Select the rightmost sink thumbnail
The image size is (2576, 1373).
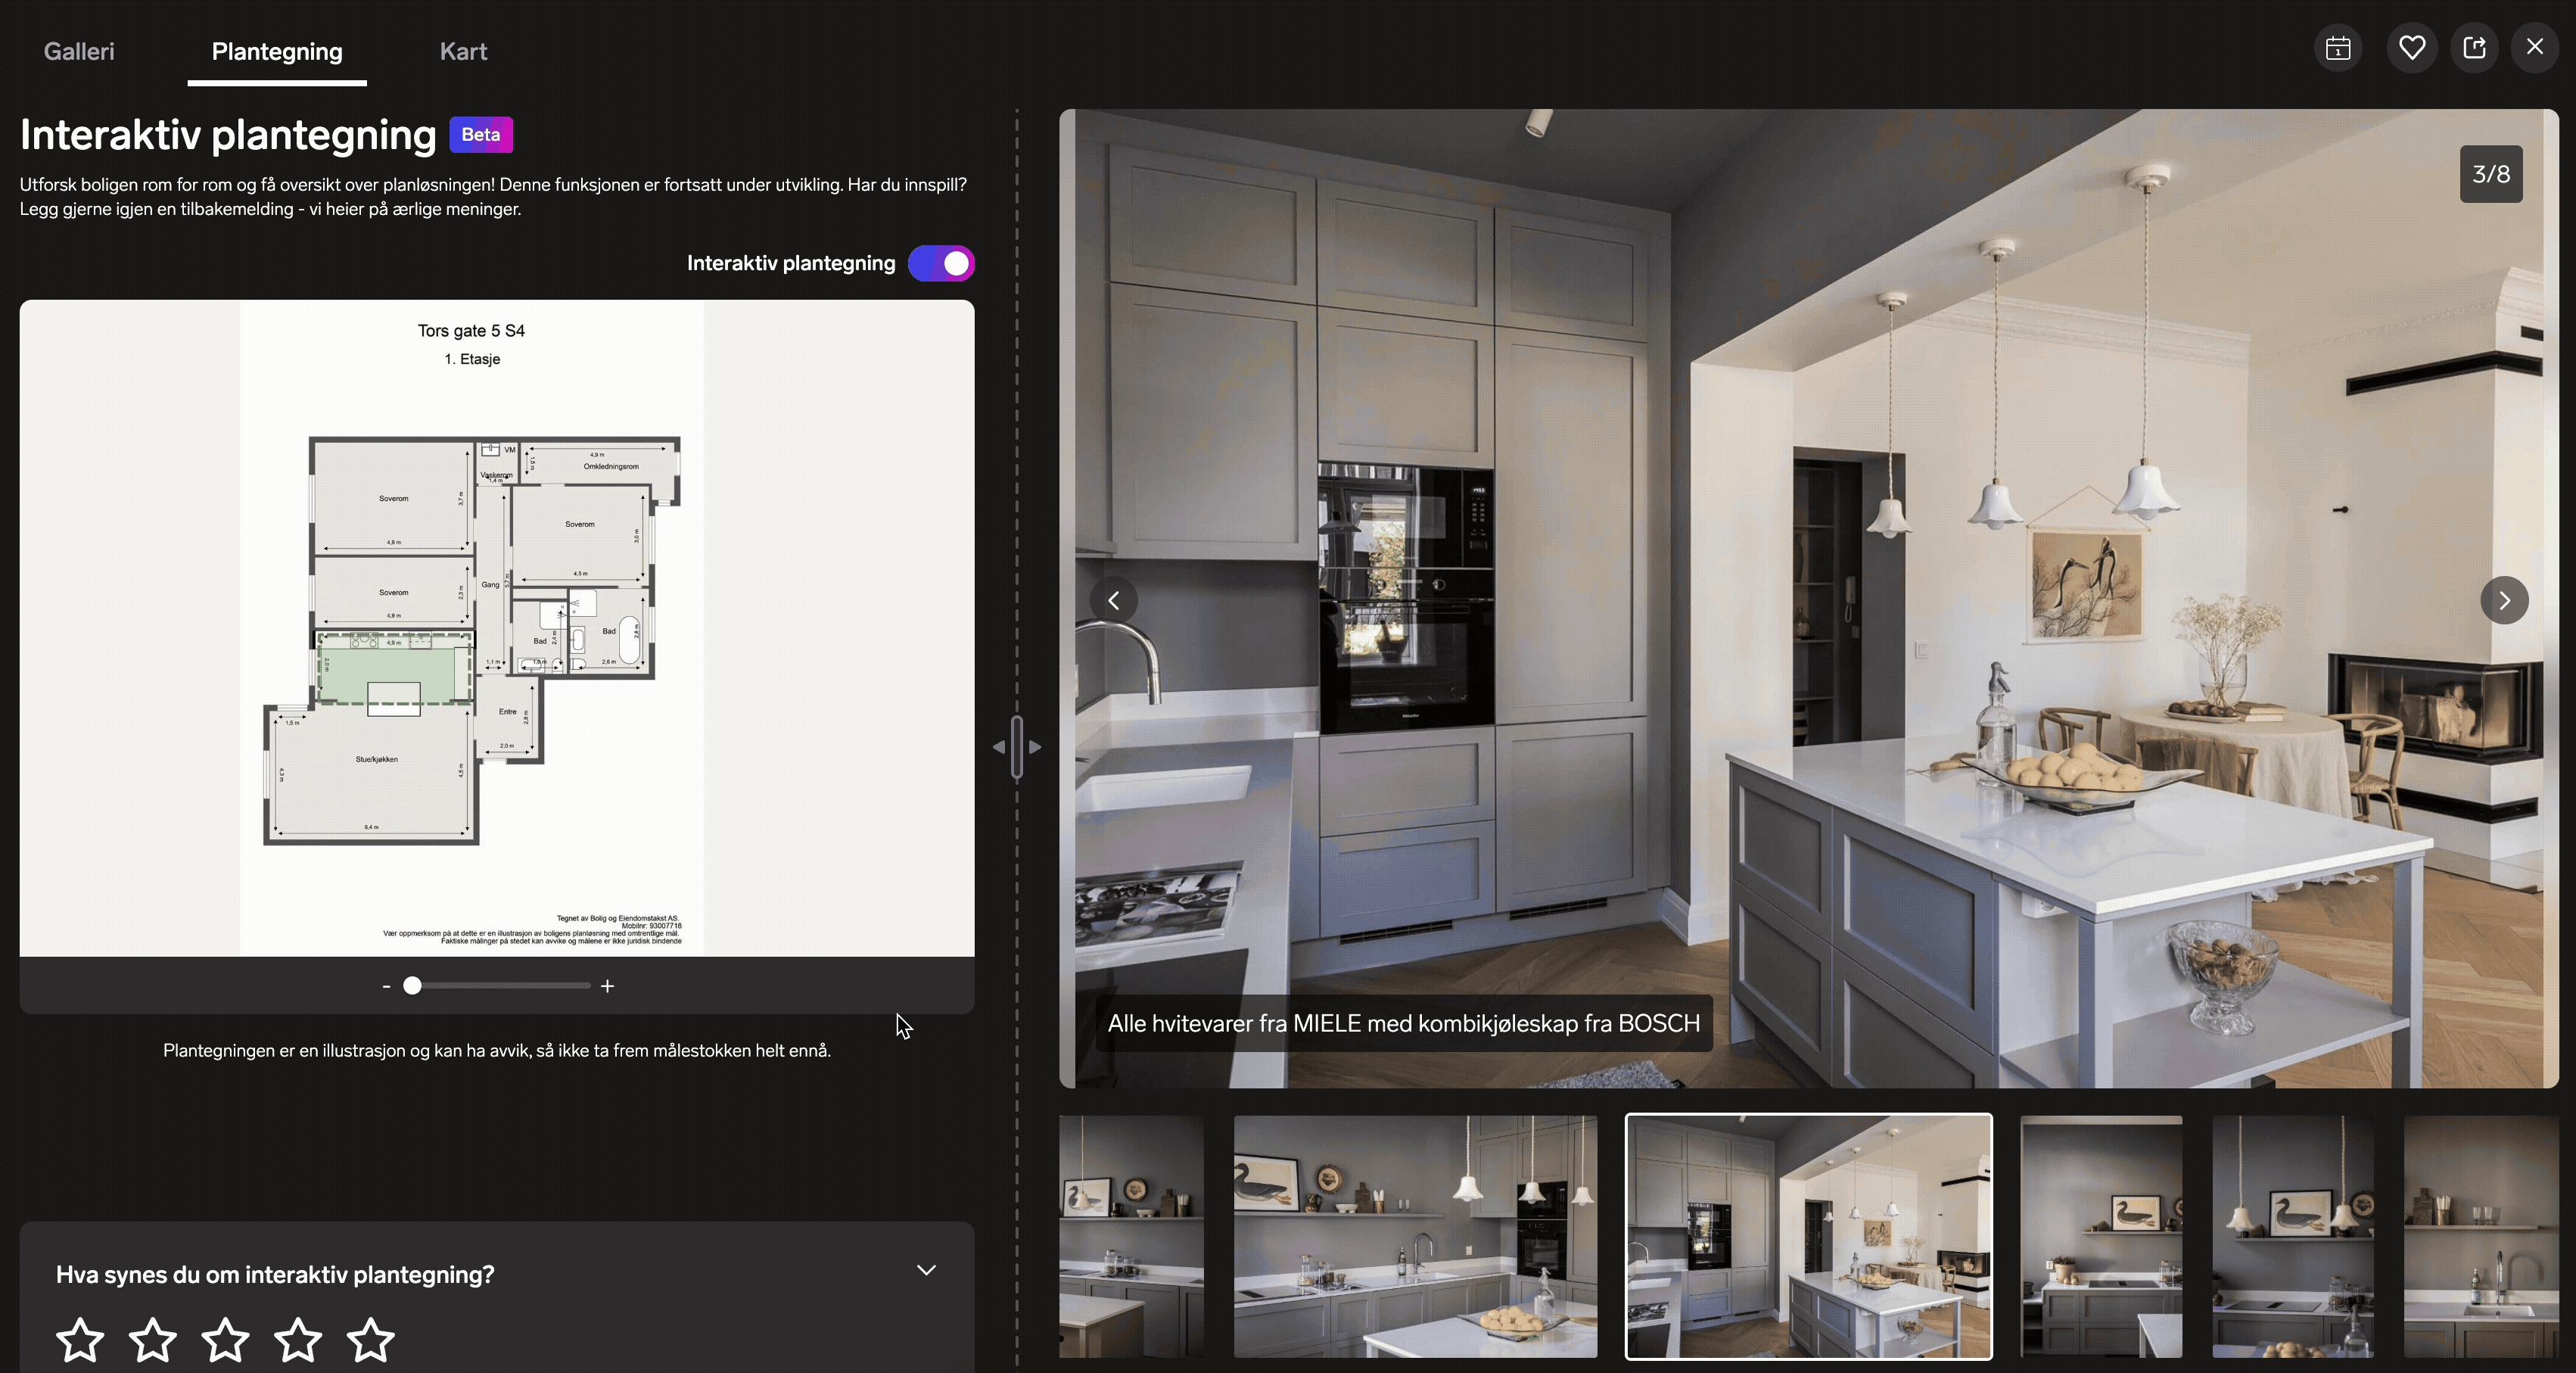point(2480,1236)
